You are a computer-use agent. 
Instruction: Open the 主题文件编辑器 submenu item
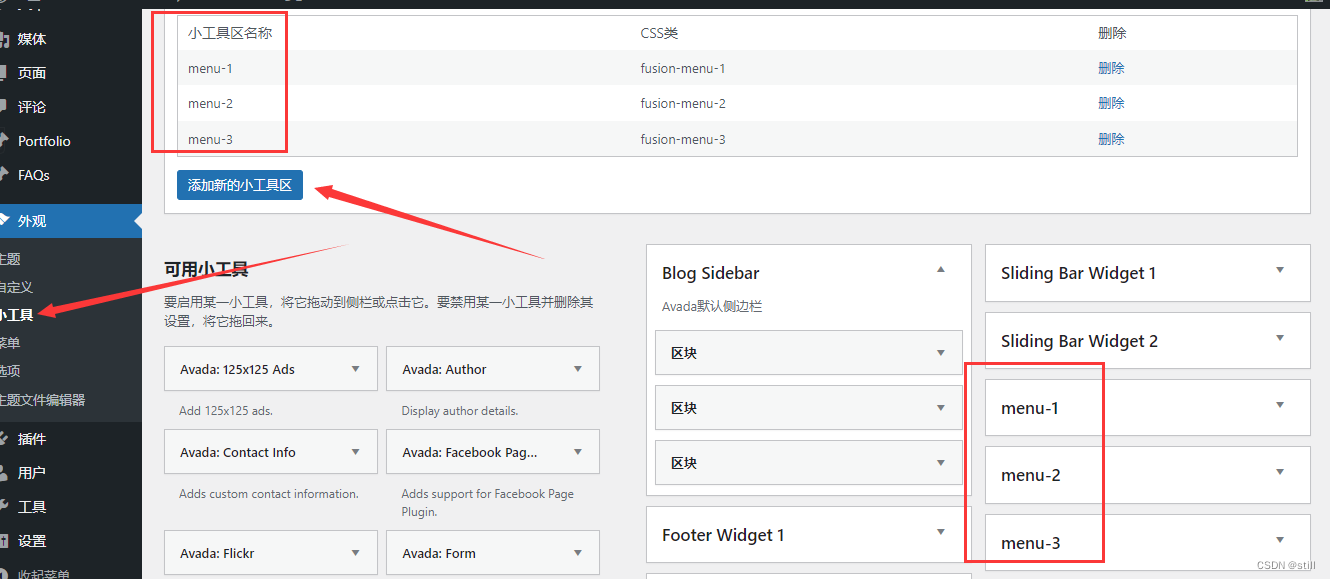pyautogui.click(x=43, y=400)
